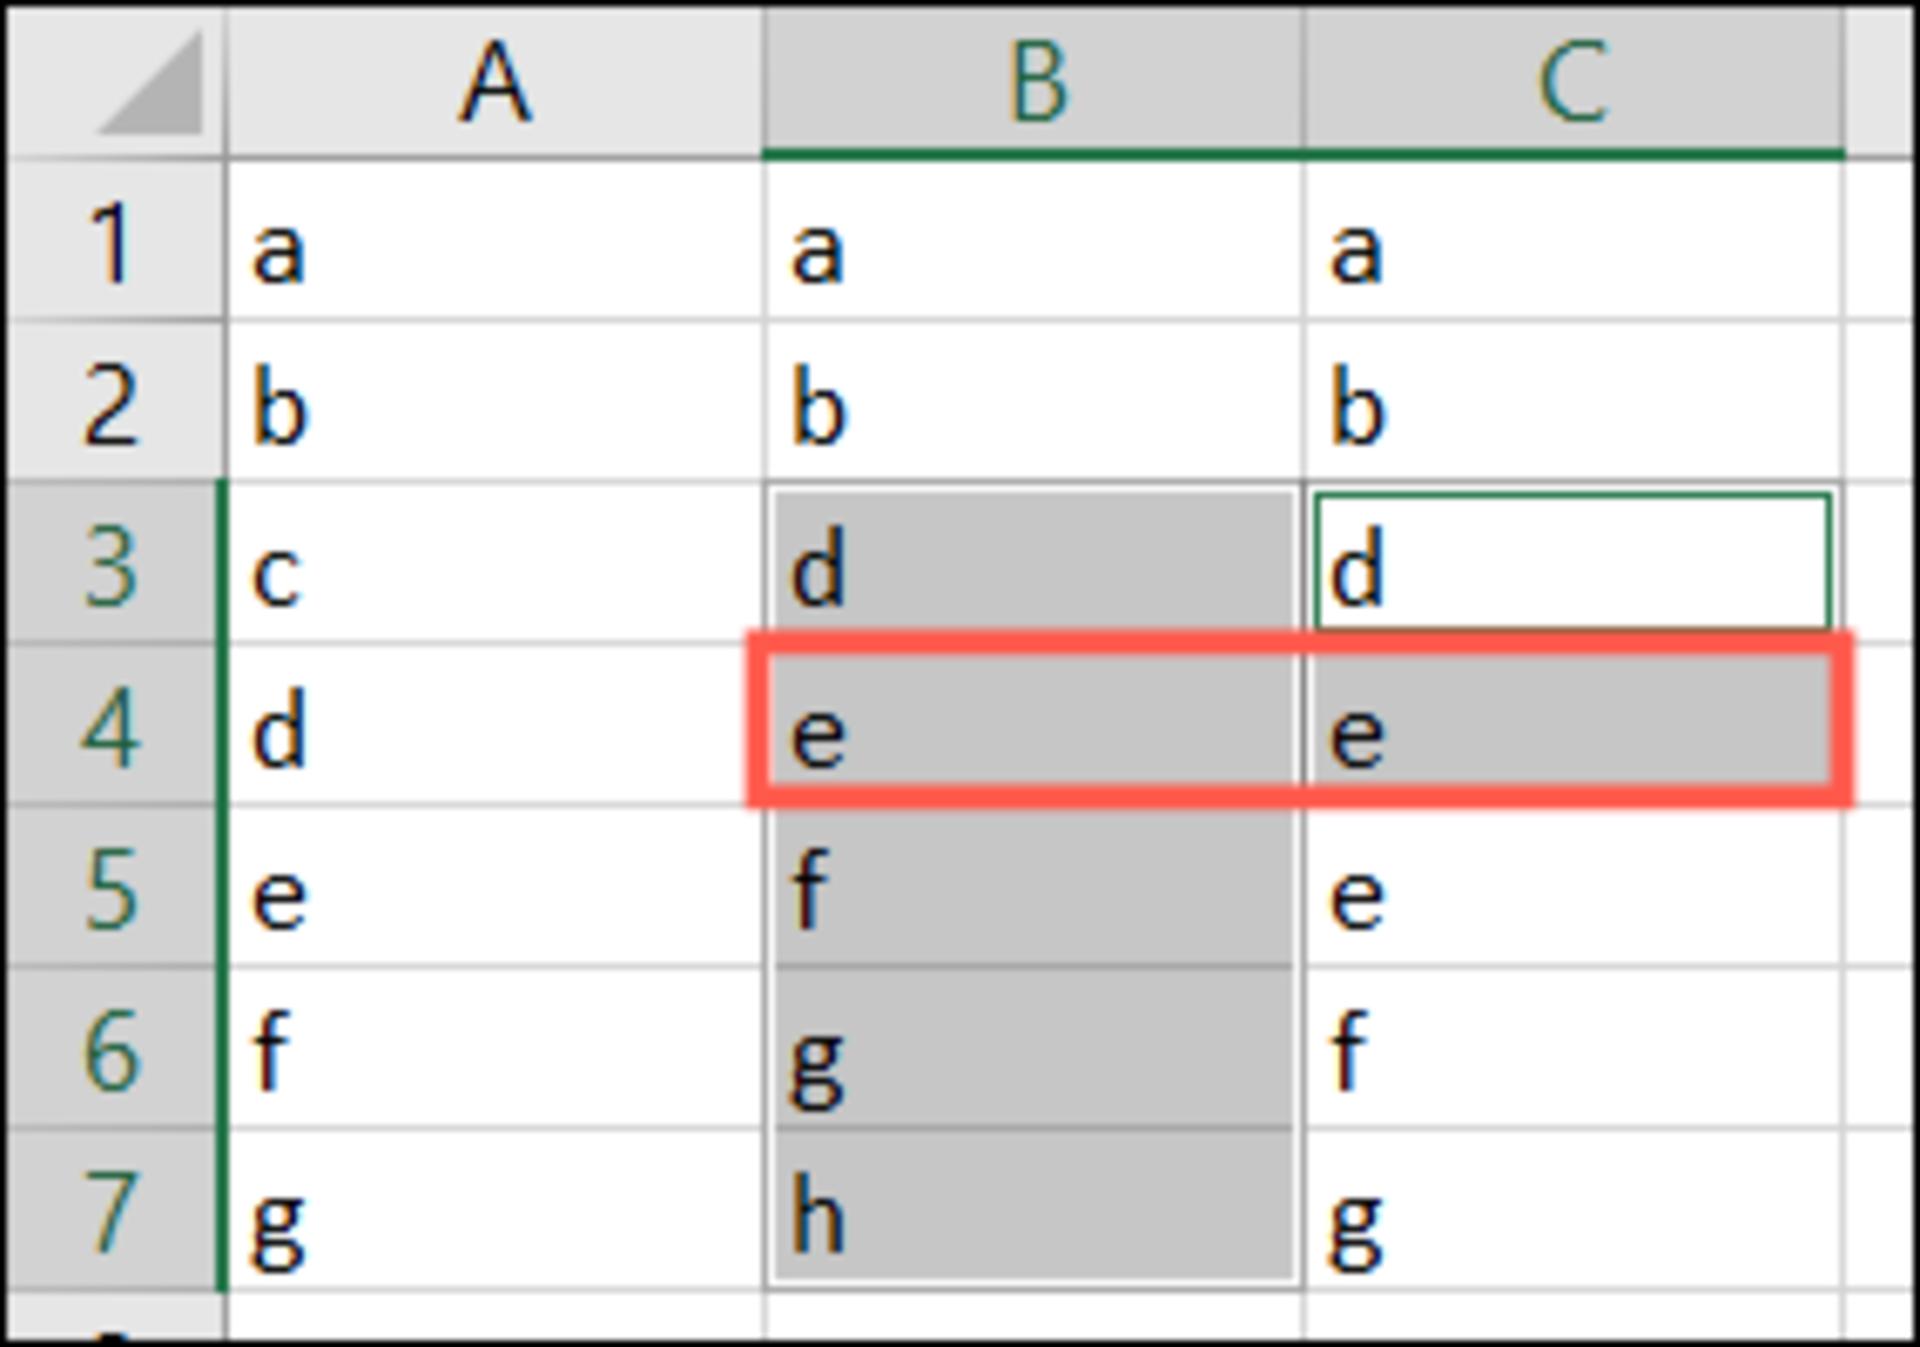Click cell B4 containing e
This screenshot has width=1920, height=1347.
pos(1033,726)
